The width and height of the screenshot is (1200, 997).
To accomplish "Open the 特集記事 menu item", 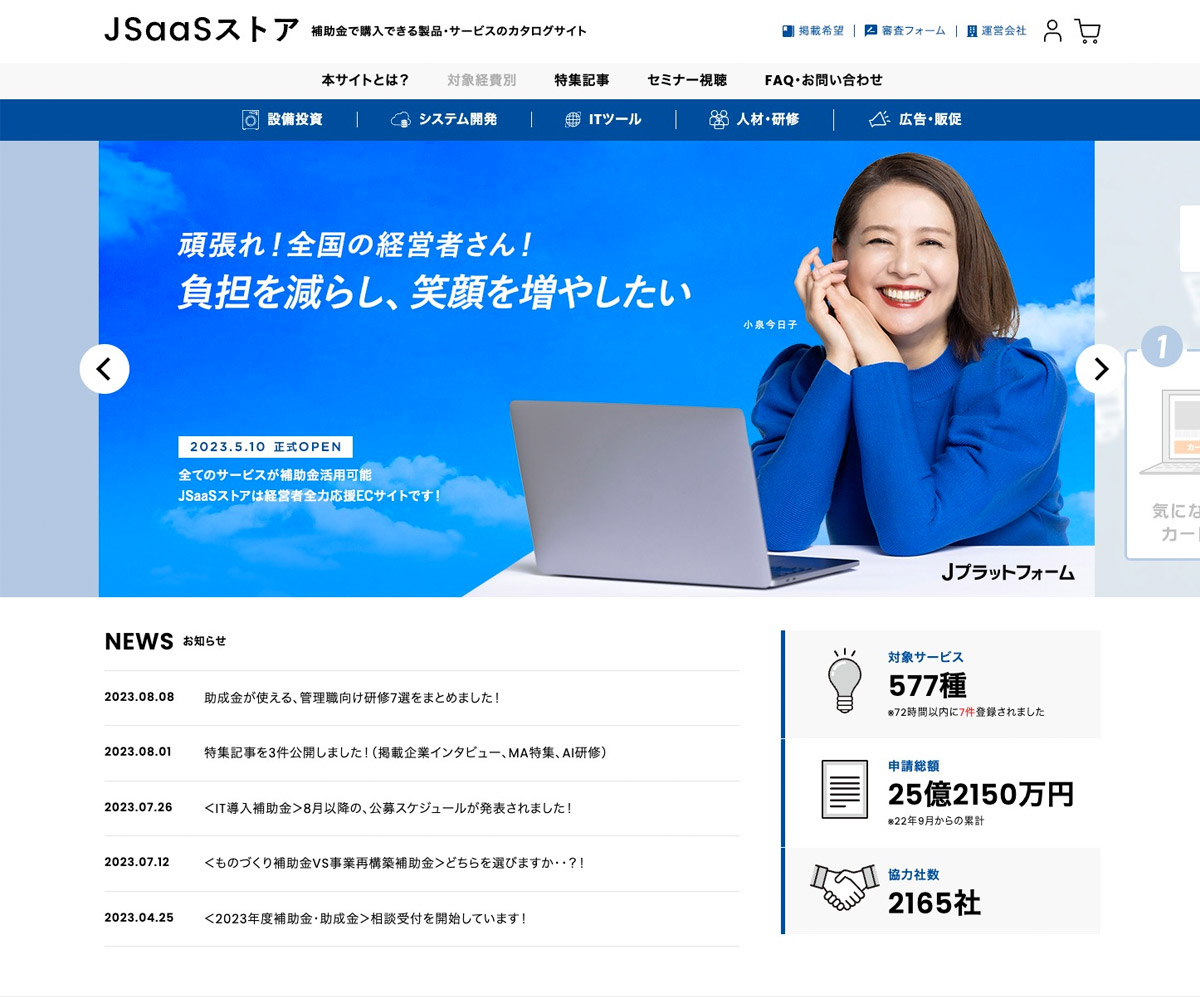I will coord(582,80).
